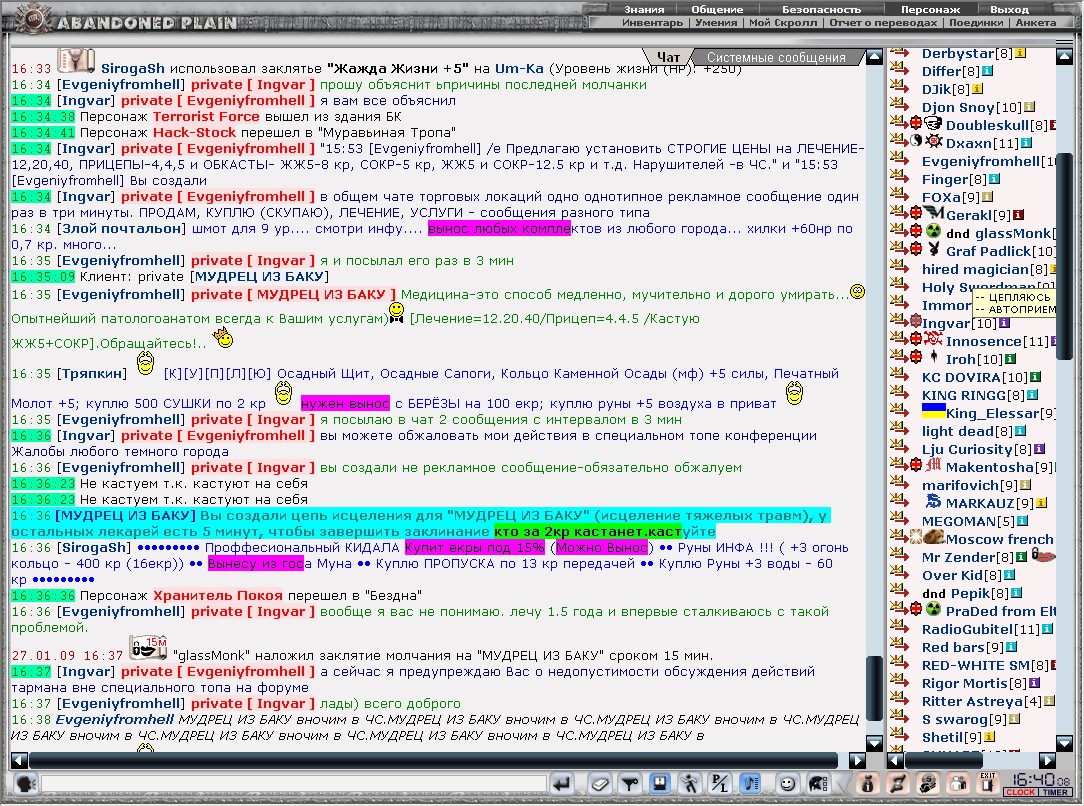Viewport: 1084px width, 806px height.
Task: Switch to the Системные сообщения tab
Action: (x=776, y=57)
